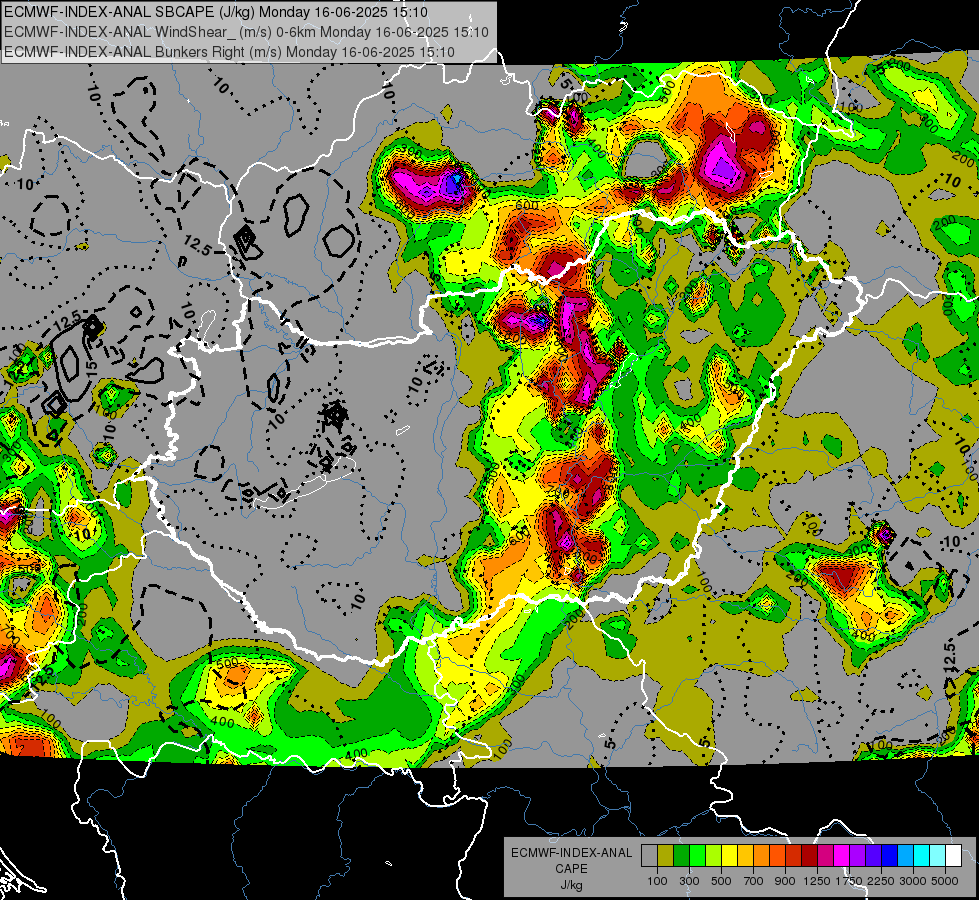Click the 1750 value under the legend

click(849, 881)
